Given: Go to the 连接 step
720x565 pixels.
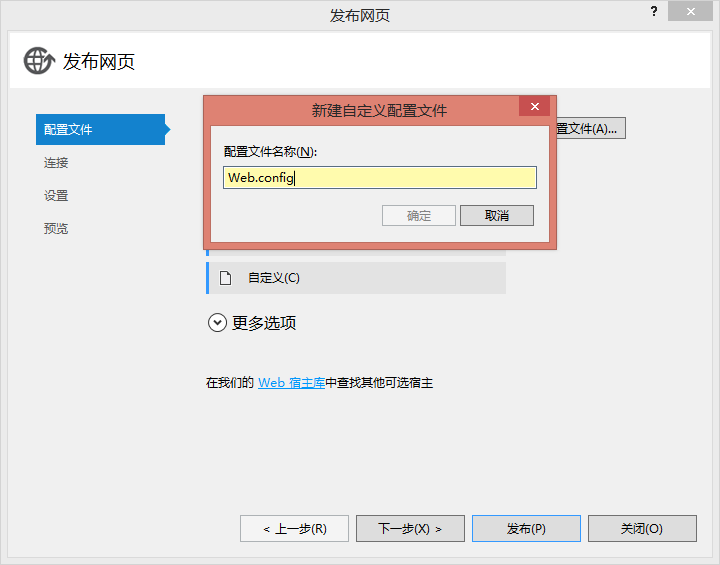Looking at the screenshot, I should [x=56, y=163].
